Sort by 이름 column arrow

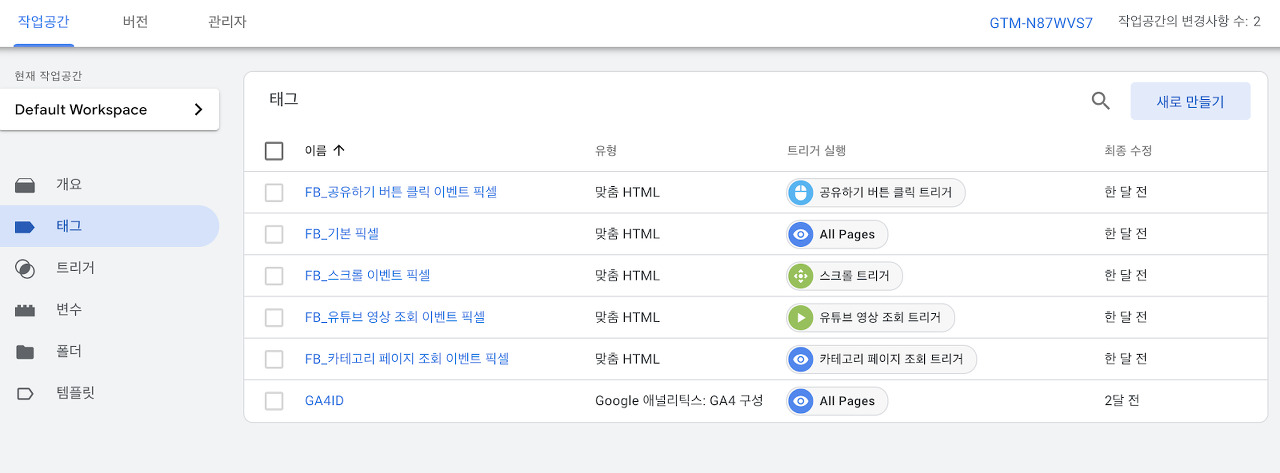click(x=338, y=151)
